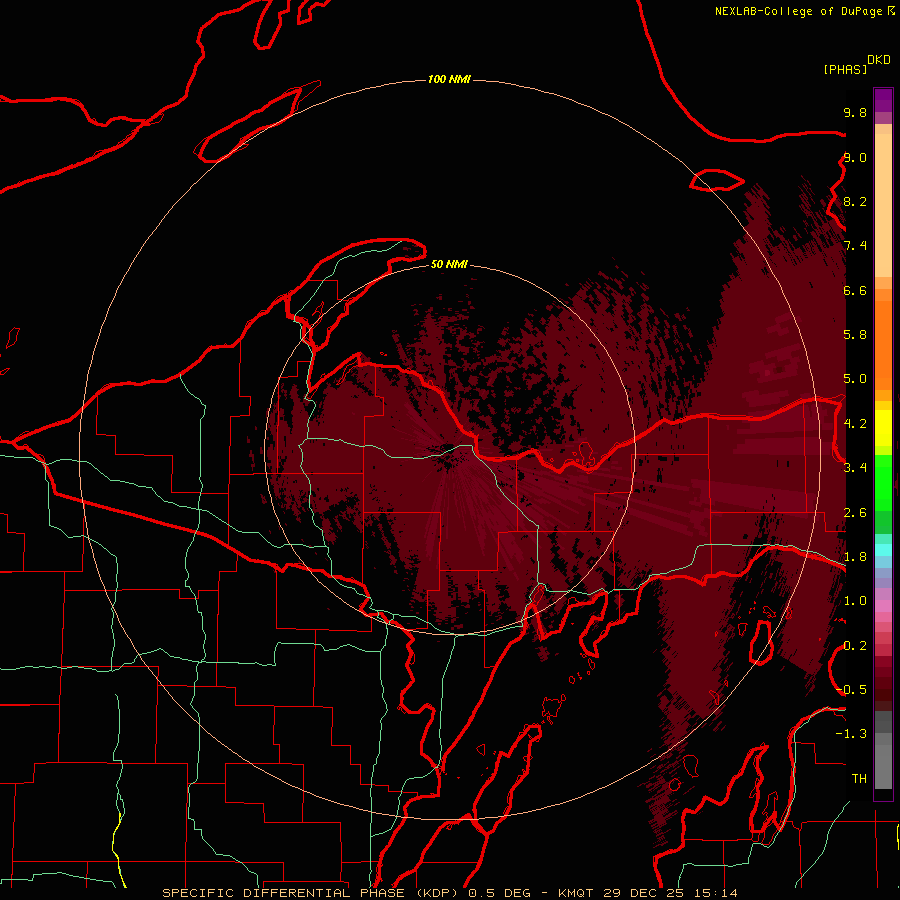This screenshot has height=900, width=900.
Task: Click the 100 NMI range ring label
Action: pyautogui.click(x=449, y=79)
